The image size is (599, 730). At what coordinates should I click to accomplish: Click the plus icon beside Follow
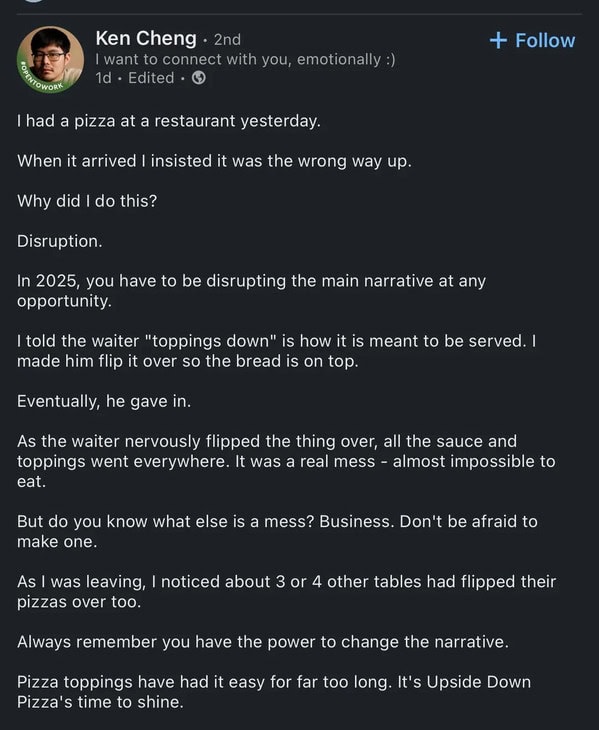coord(498,41)
